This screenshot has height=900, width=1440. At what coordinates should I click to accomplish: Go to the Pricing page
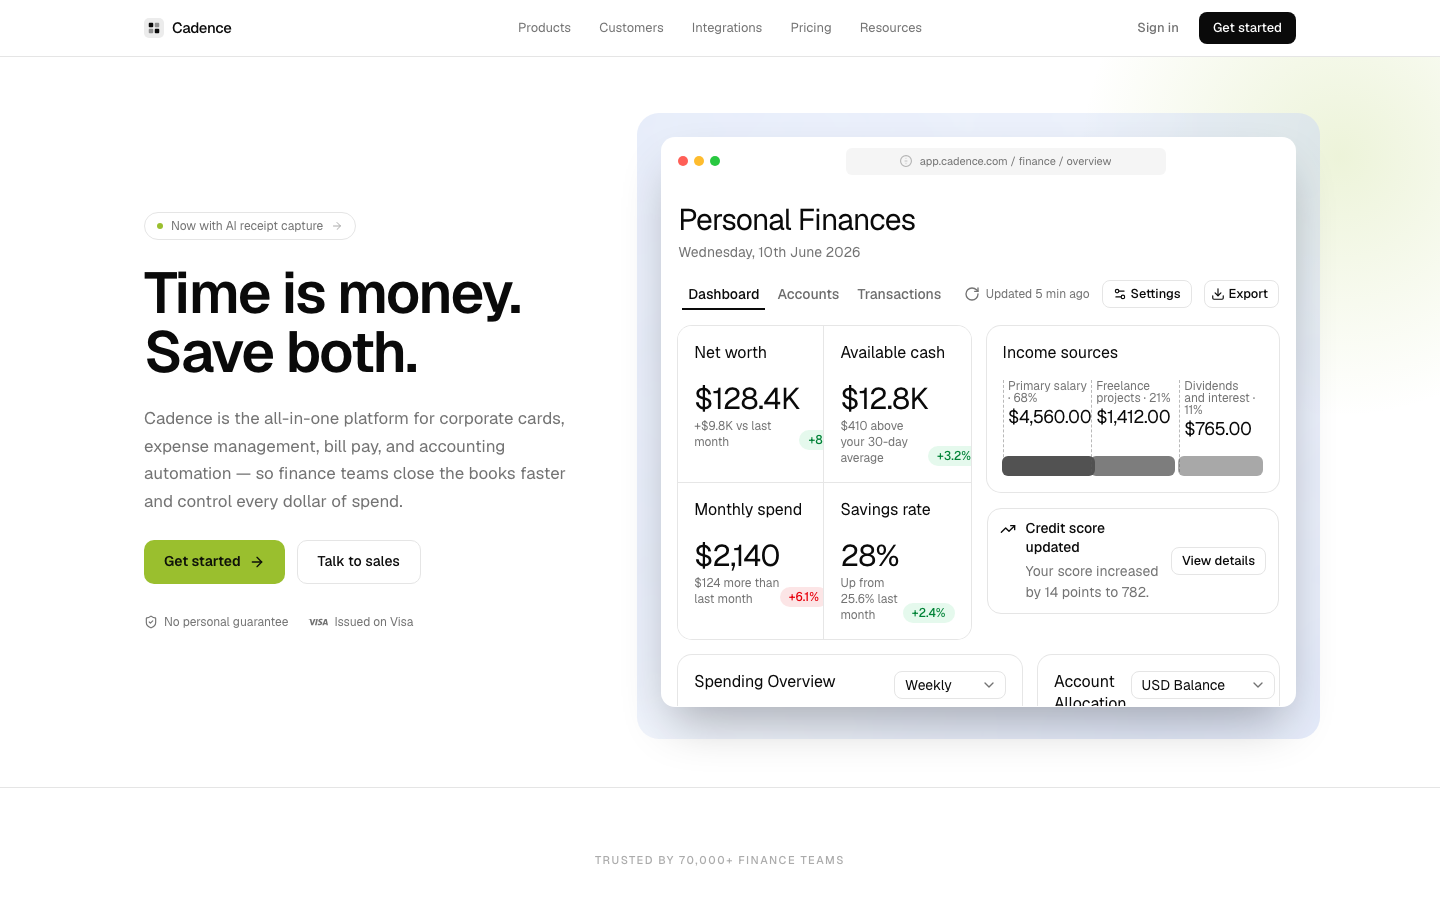pos(811,28)
